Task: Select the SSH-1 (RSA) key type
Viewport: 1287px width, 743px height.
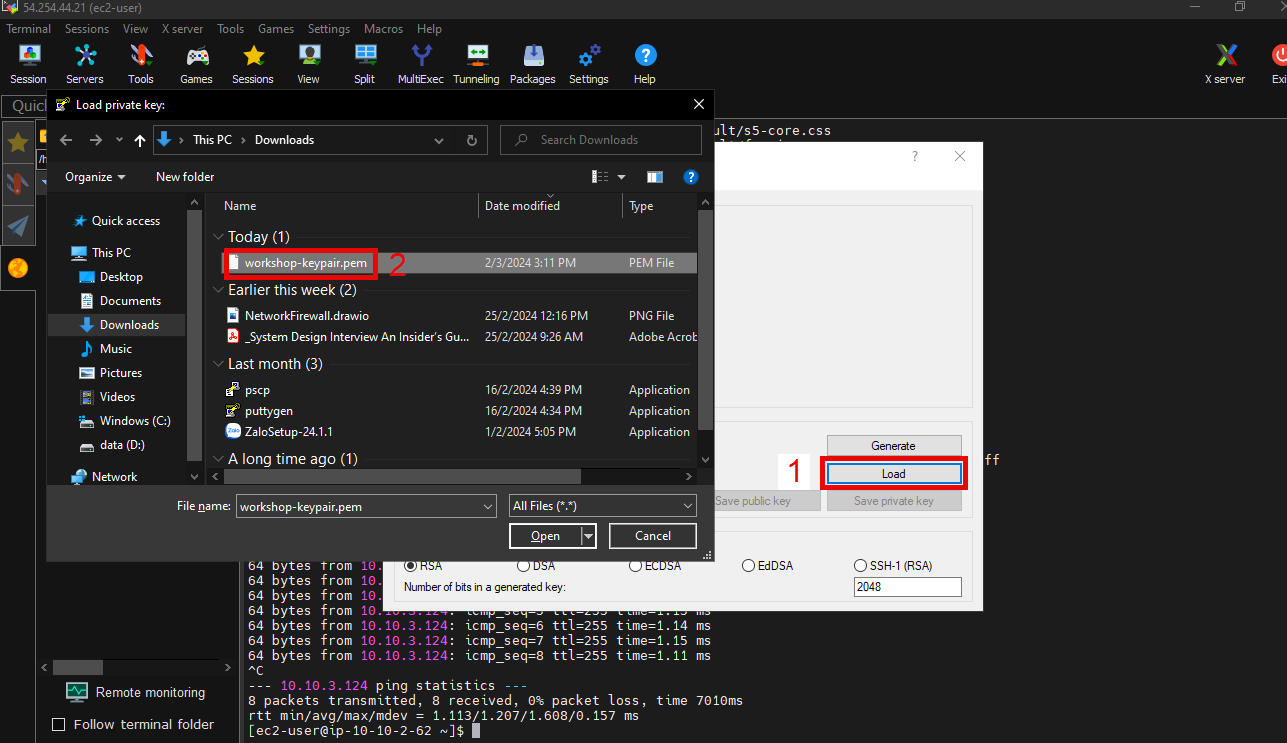Action: tap(861, 565)
